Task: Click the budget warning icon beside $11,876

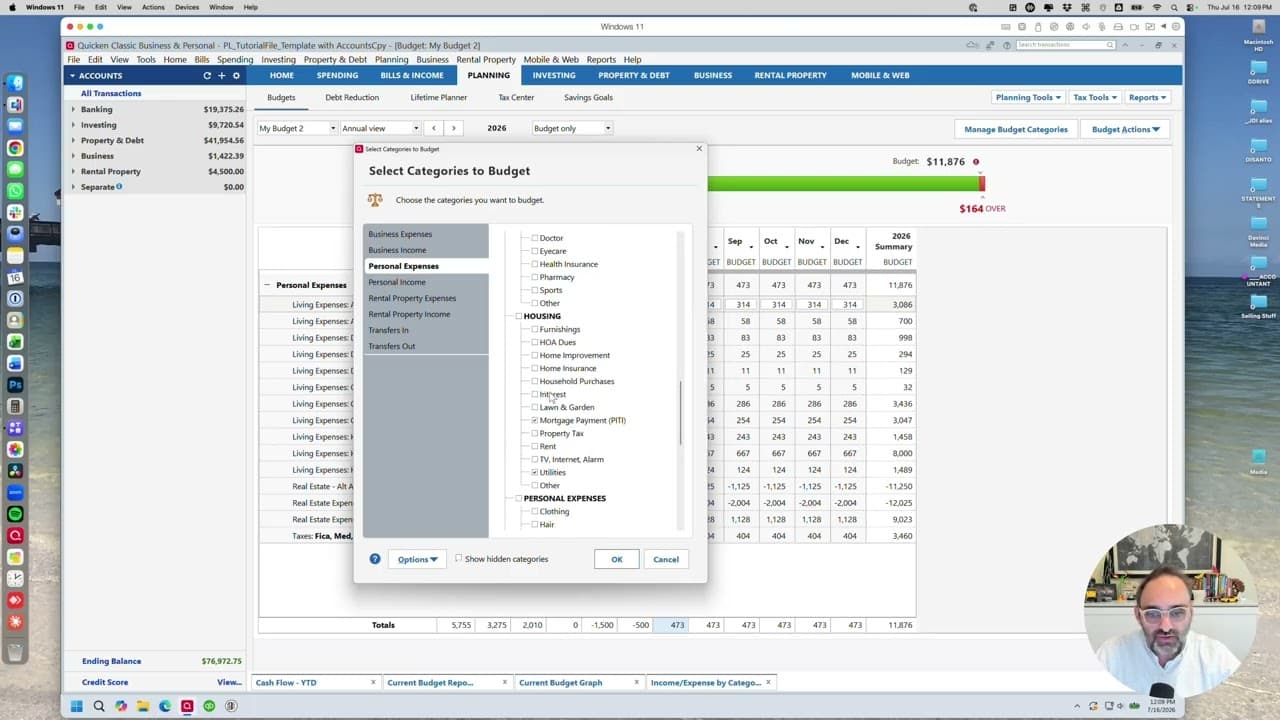Action: tap(976, 162)
